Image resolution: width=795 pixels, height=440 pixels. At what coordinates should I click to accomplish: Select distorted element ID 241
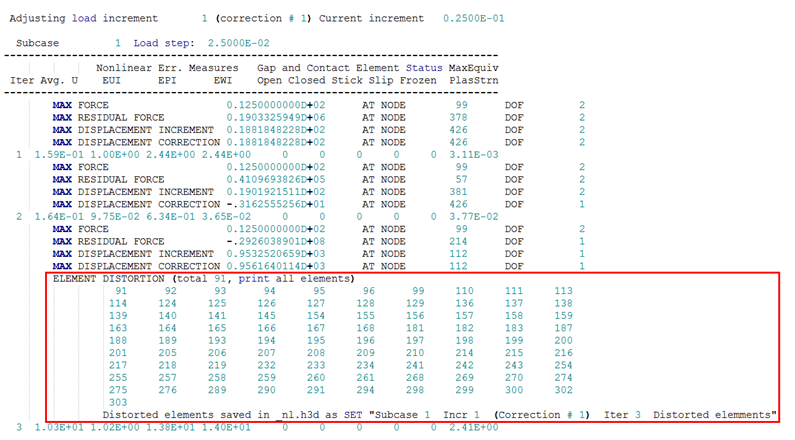[415, 365]
